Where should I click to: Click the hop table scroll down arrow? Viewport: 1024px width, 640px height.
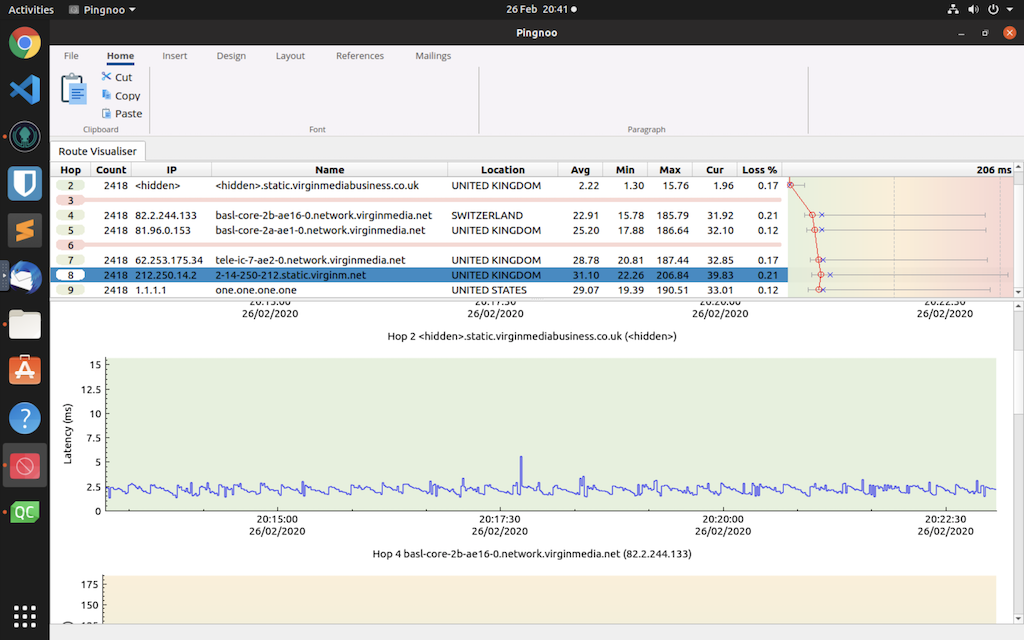[x=1018, y=292]
